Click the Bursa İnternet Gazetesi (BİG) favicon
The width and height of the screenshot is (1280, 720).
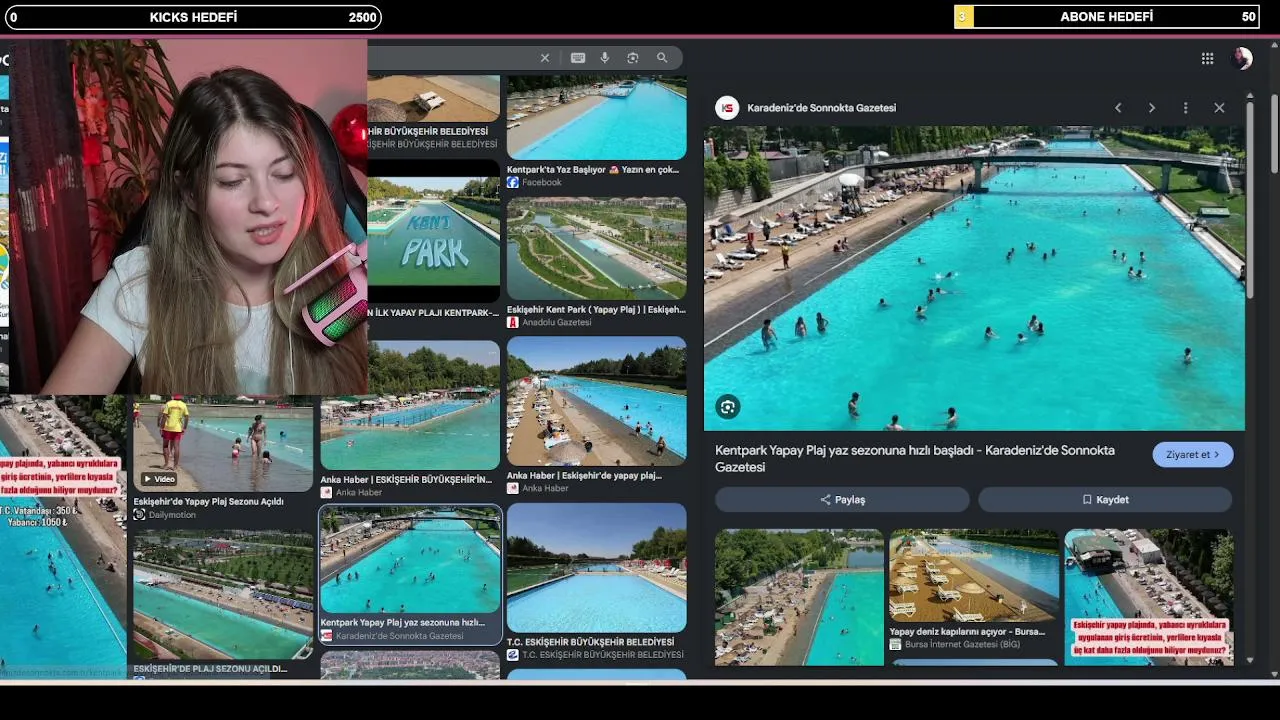pos(896,645)
